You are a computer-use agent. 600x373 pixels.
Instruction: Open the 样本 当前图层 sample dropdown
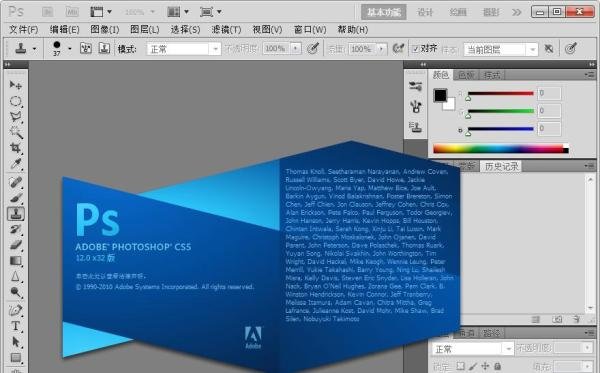click(x=501, y=49)
